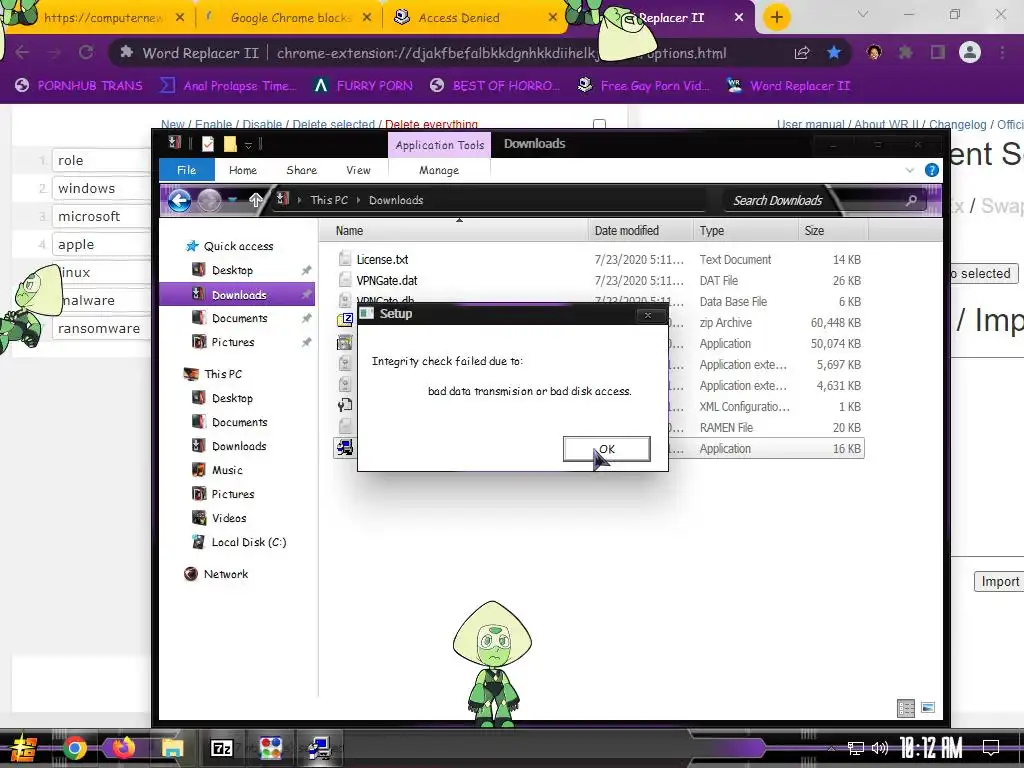Sort files by Name column
Image resolution: width=1024 pixels, height=768 pixels.
tap(349, 231)
